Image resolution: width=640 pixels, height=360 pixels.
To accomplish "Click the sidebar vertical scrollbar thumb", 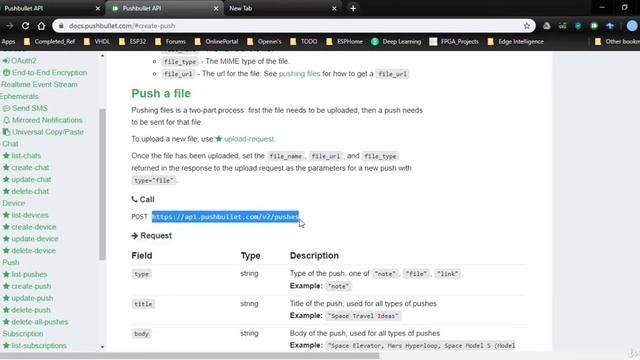I will tap(102, 184).
